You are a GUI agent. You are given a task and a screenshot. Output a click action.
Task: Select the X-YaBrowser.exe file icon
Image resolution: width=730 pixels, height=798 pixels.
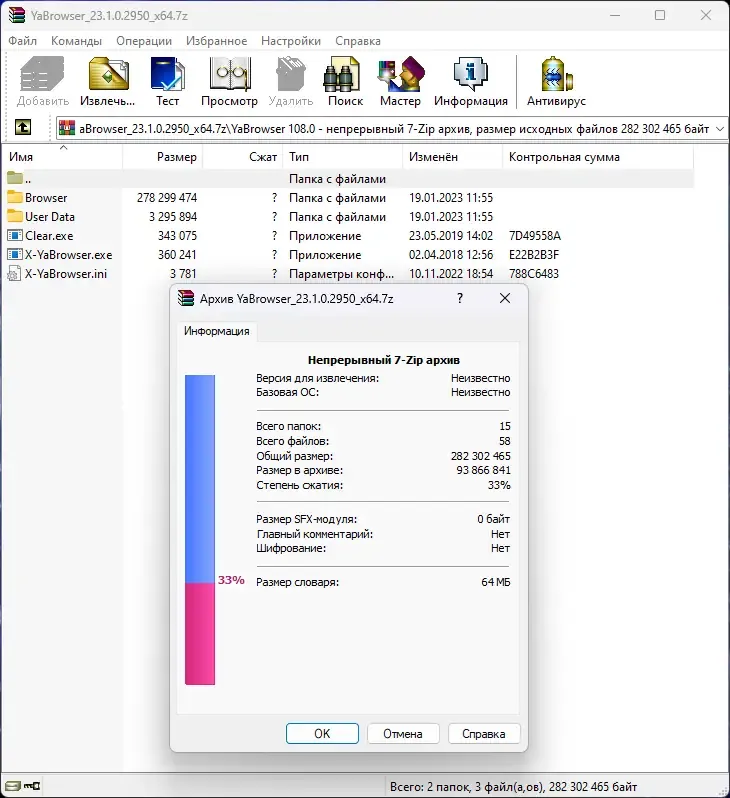[x=15, y=254]
